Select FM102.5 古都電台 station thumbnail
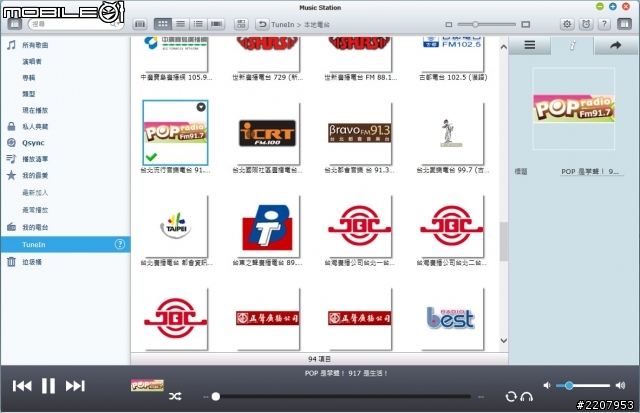Viewport: 640px width, 413px height. pos(451,54)
